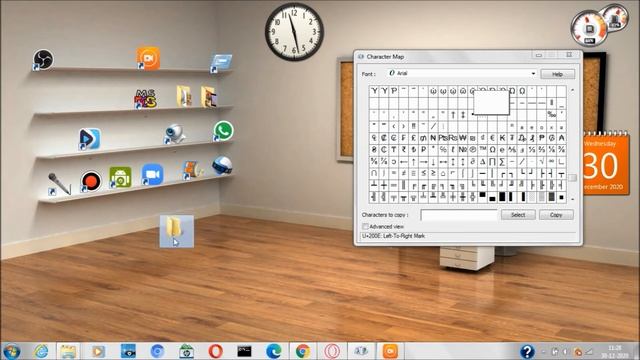Open the WhatsApp desktop shortcut
640x360 pixels.
pos(223,131)
